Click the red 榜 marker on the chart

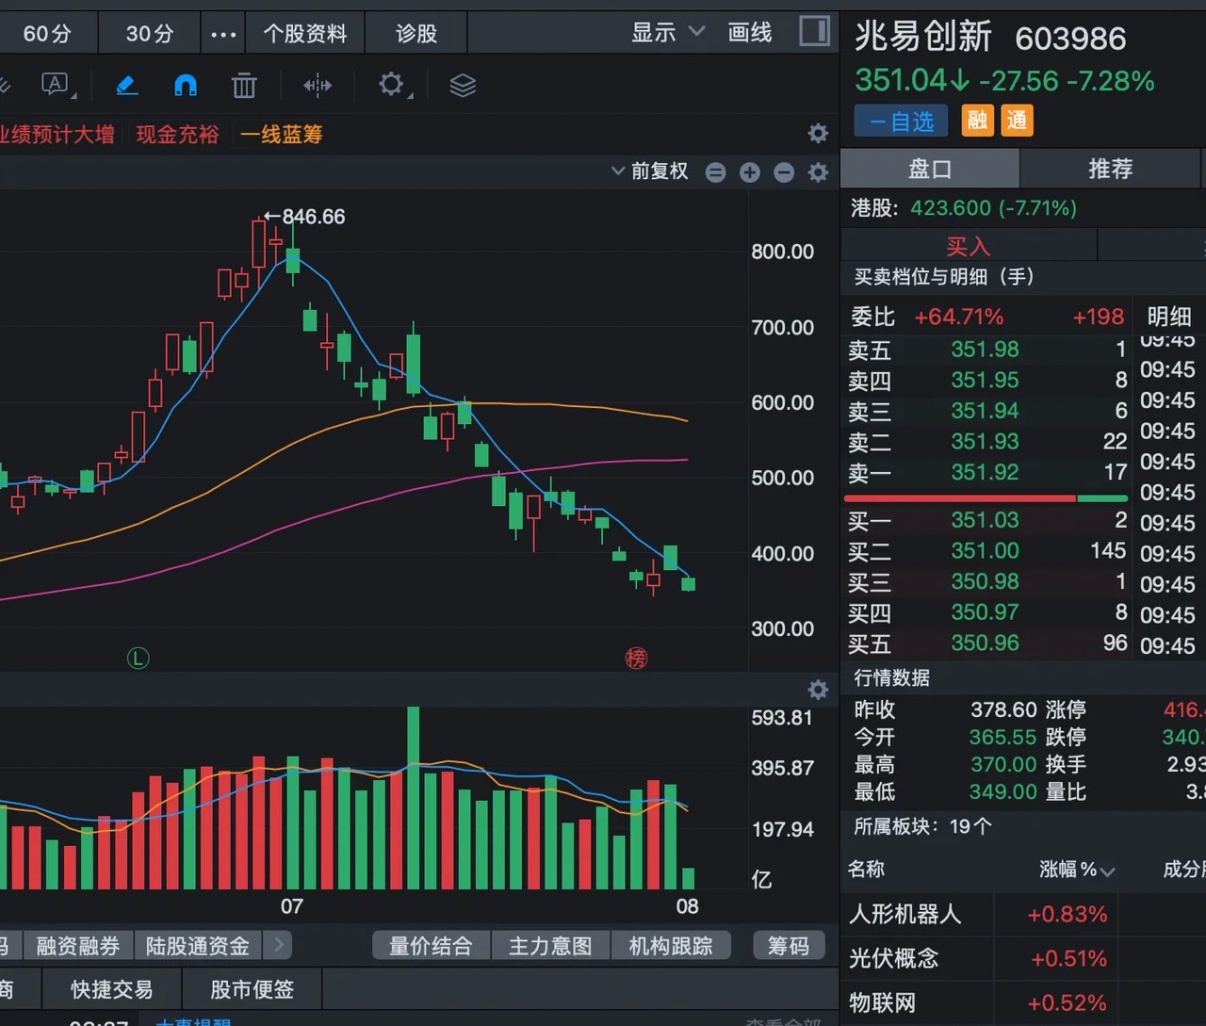pyautogui.click(x=636, y=658)
